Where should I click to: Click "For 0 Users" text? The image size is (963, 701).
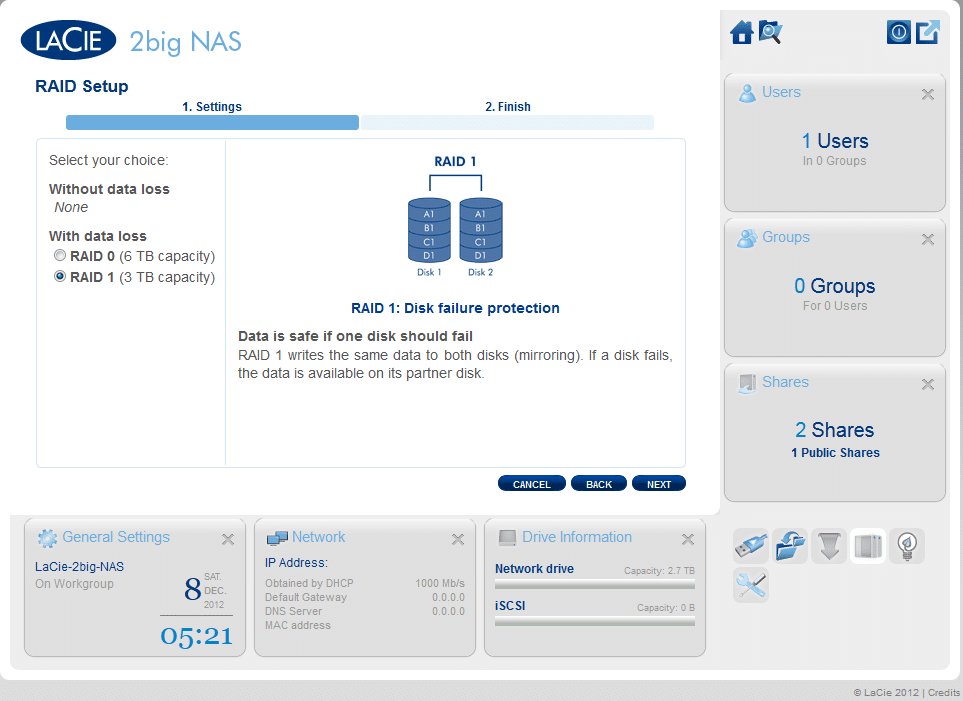835,306
